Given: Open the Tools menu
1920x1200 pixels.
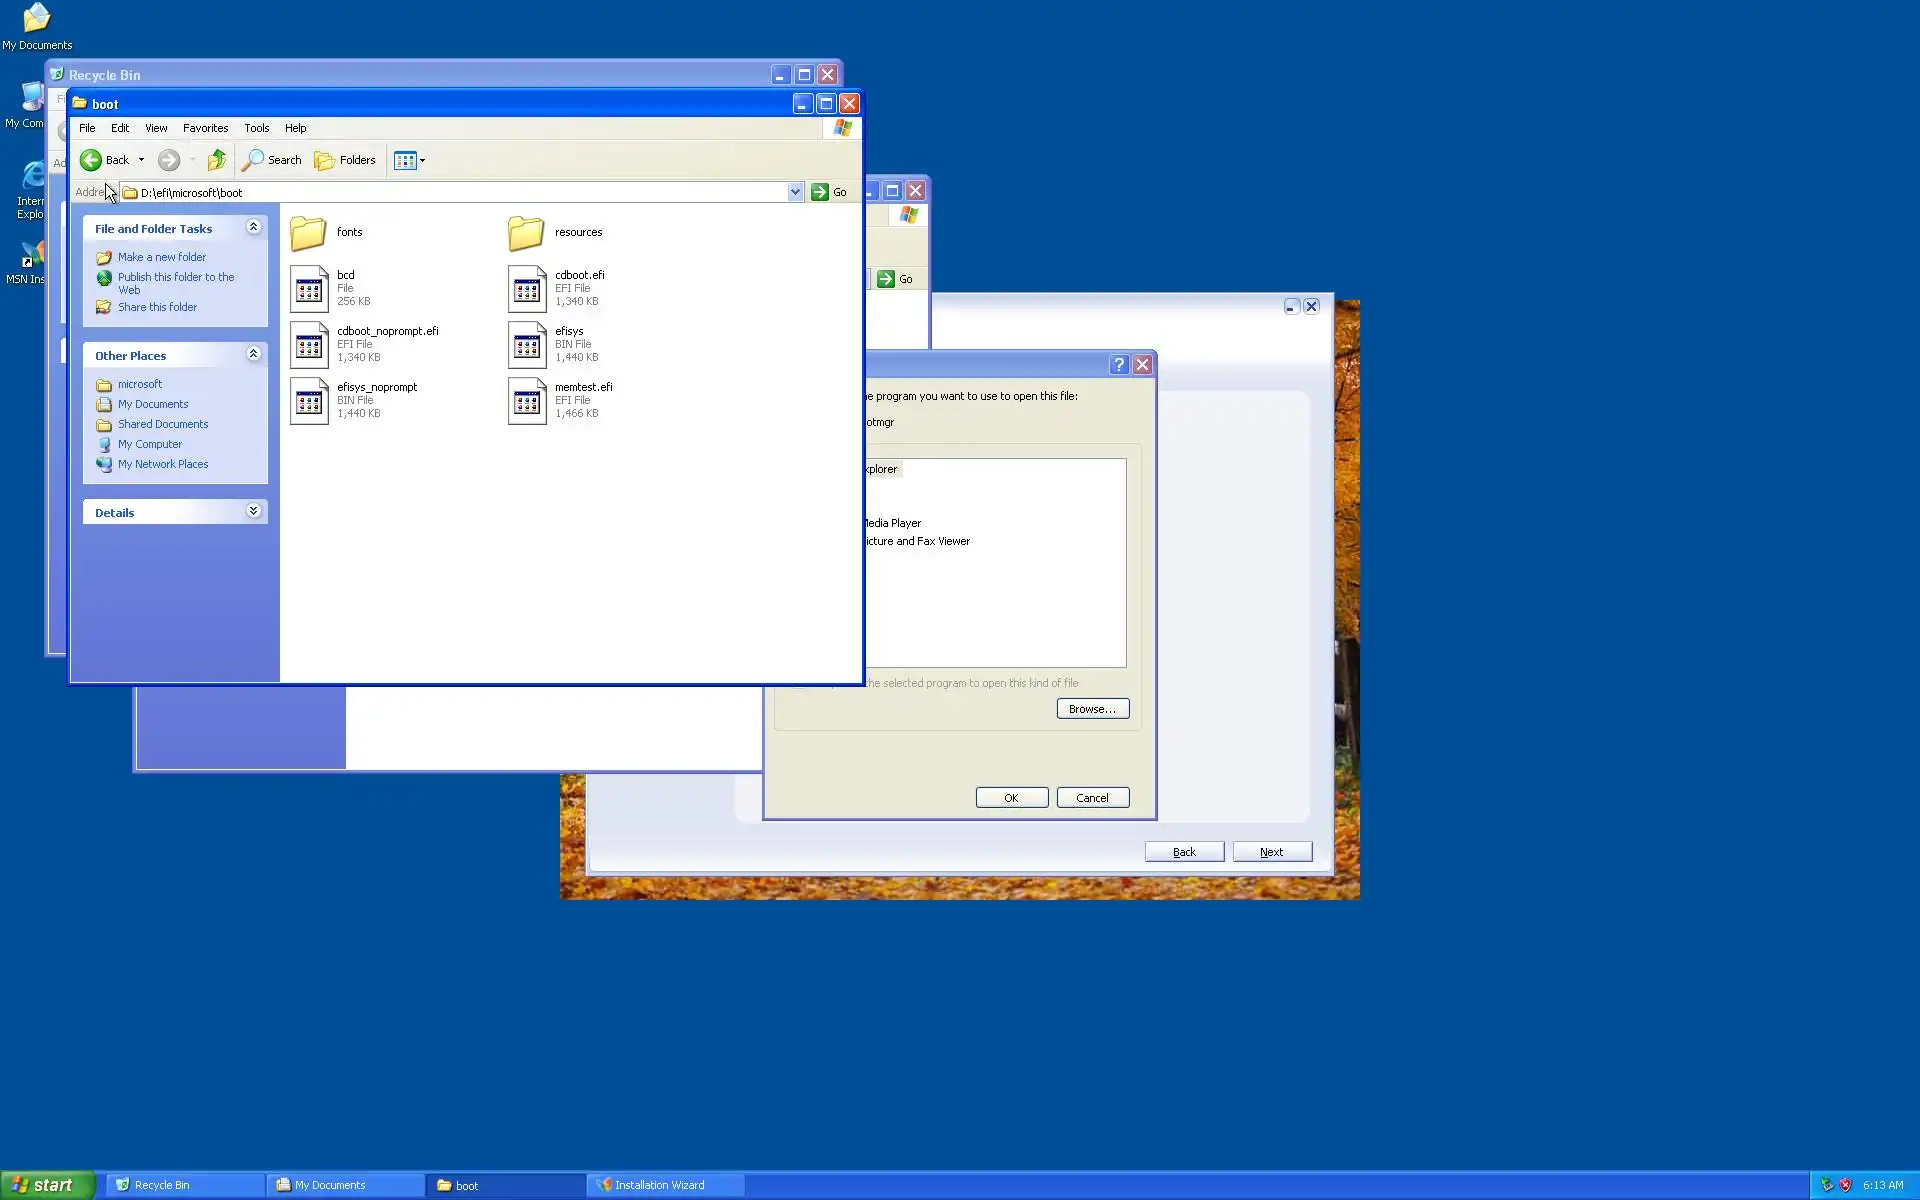Looking at the screenshot, I should [x=256, y=128].
